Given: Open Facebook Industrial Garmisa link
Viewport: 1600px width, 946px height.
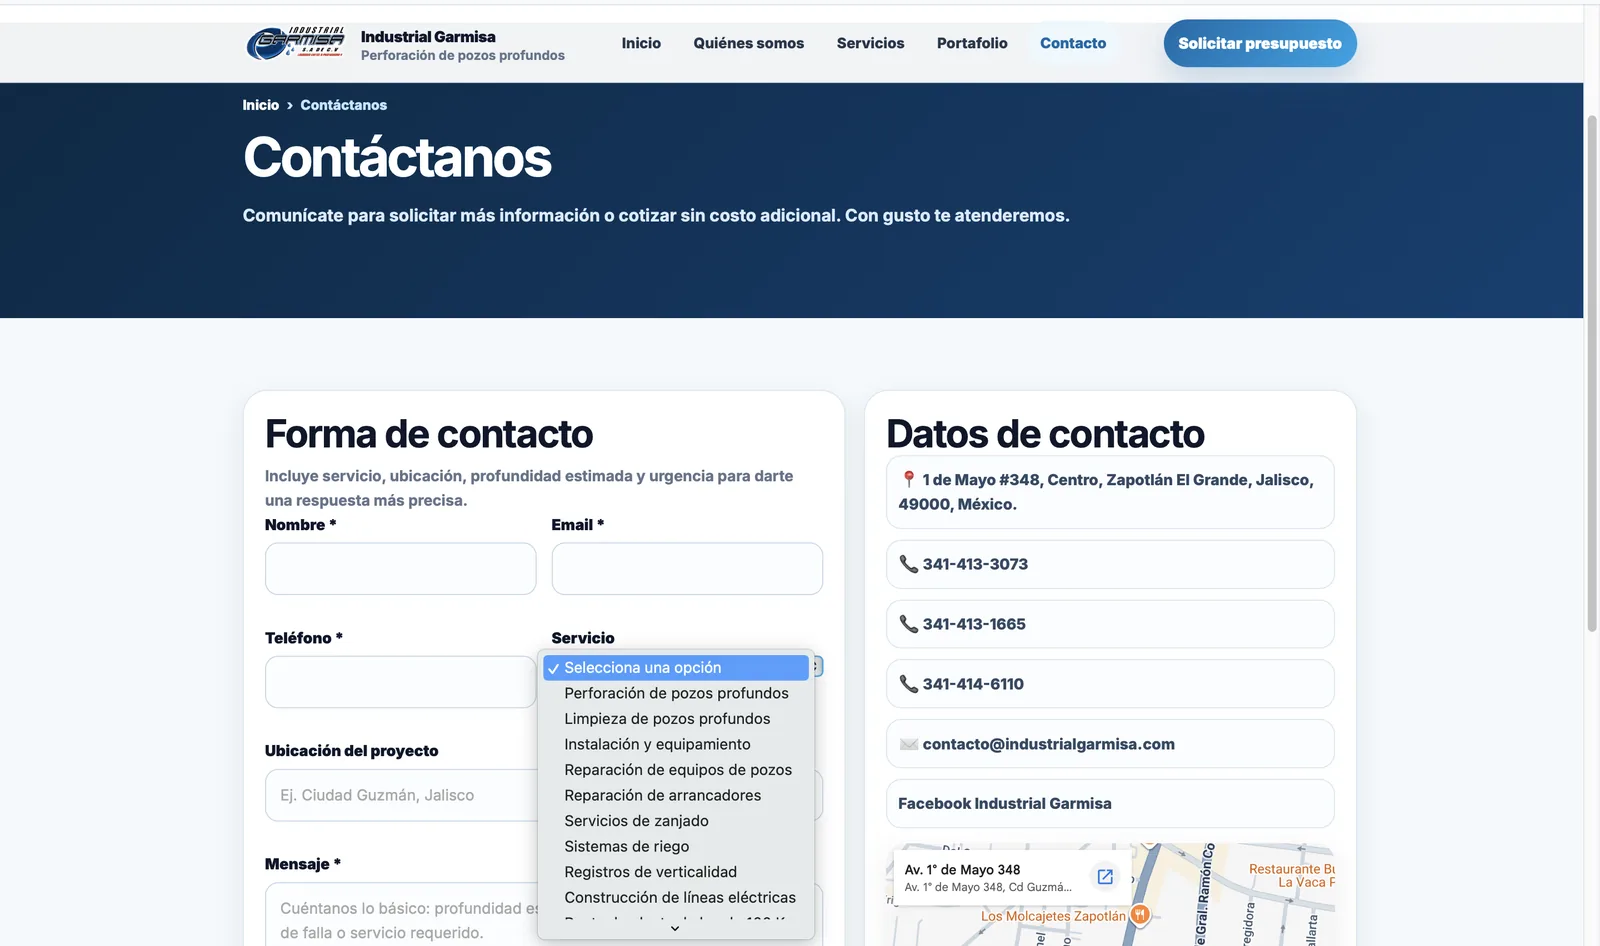Looking at the screenshot, I should 1110,804.
